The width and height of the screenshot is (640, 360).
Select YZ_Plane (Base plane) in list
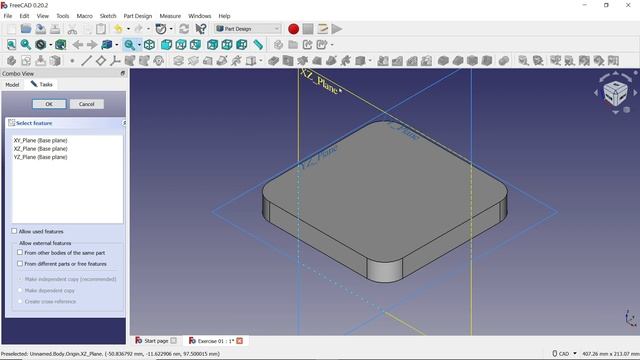[40, 157]
